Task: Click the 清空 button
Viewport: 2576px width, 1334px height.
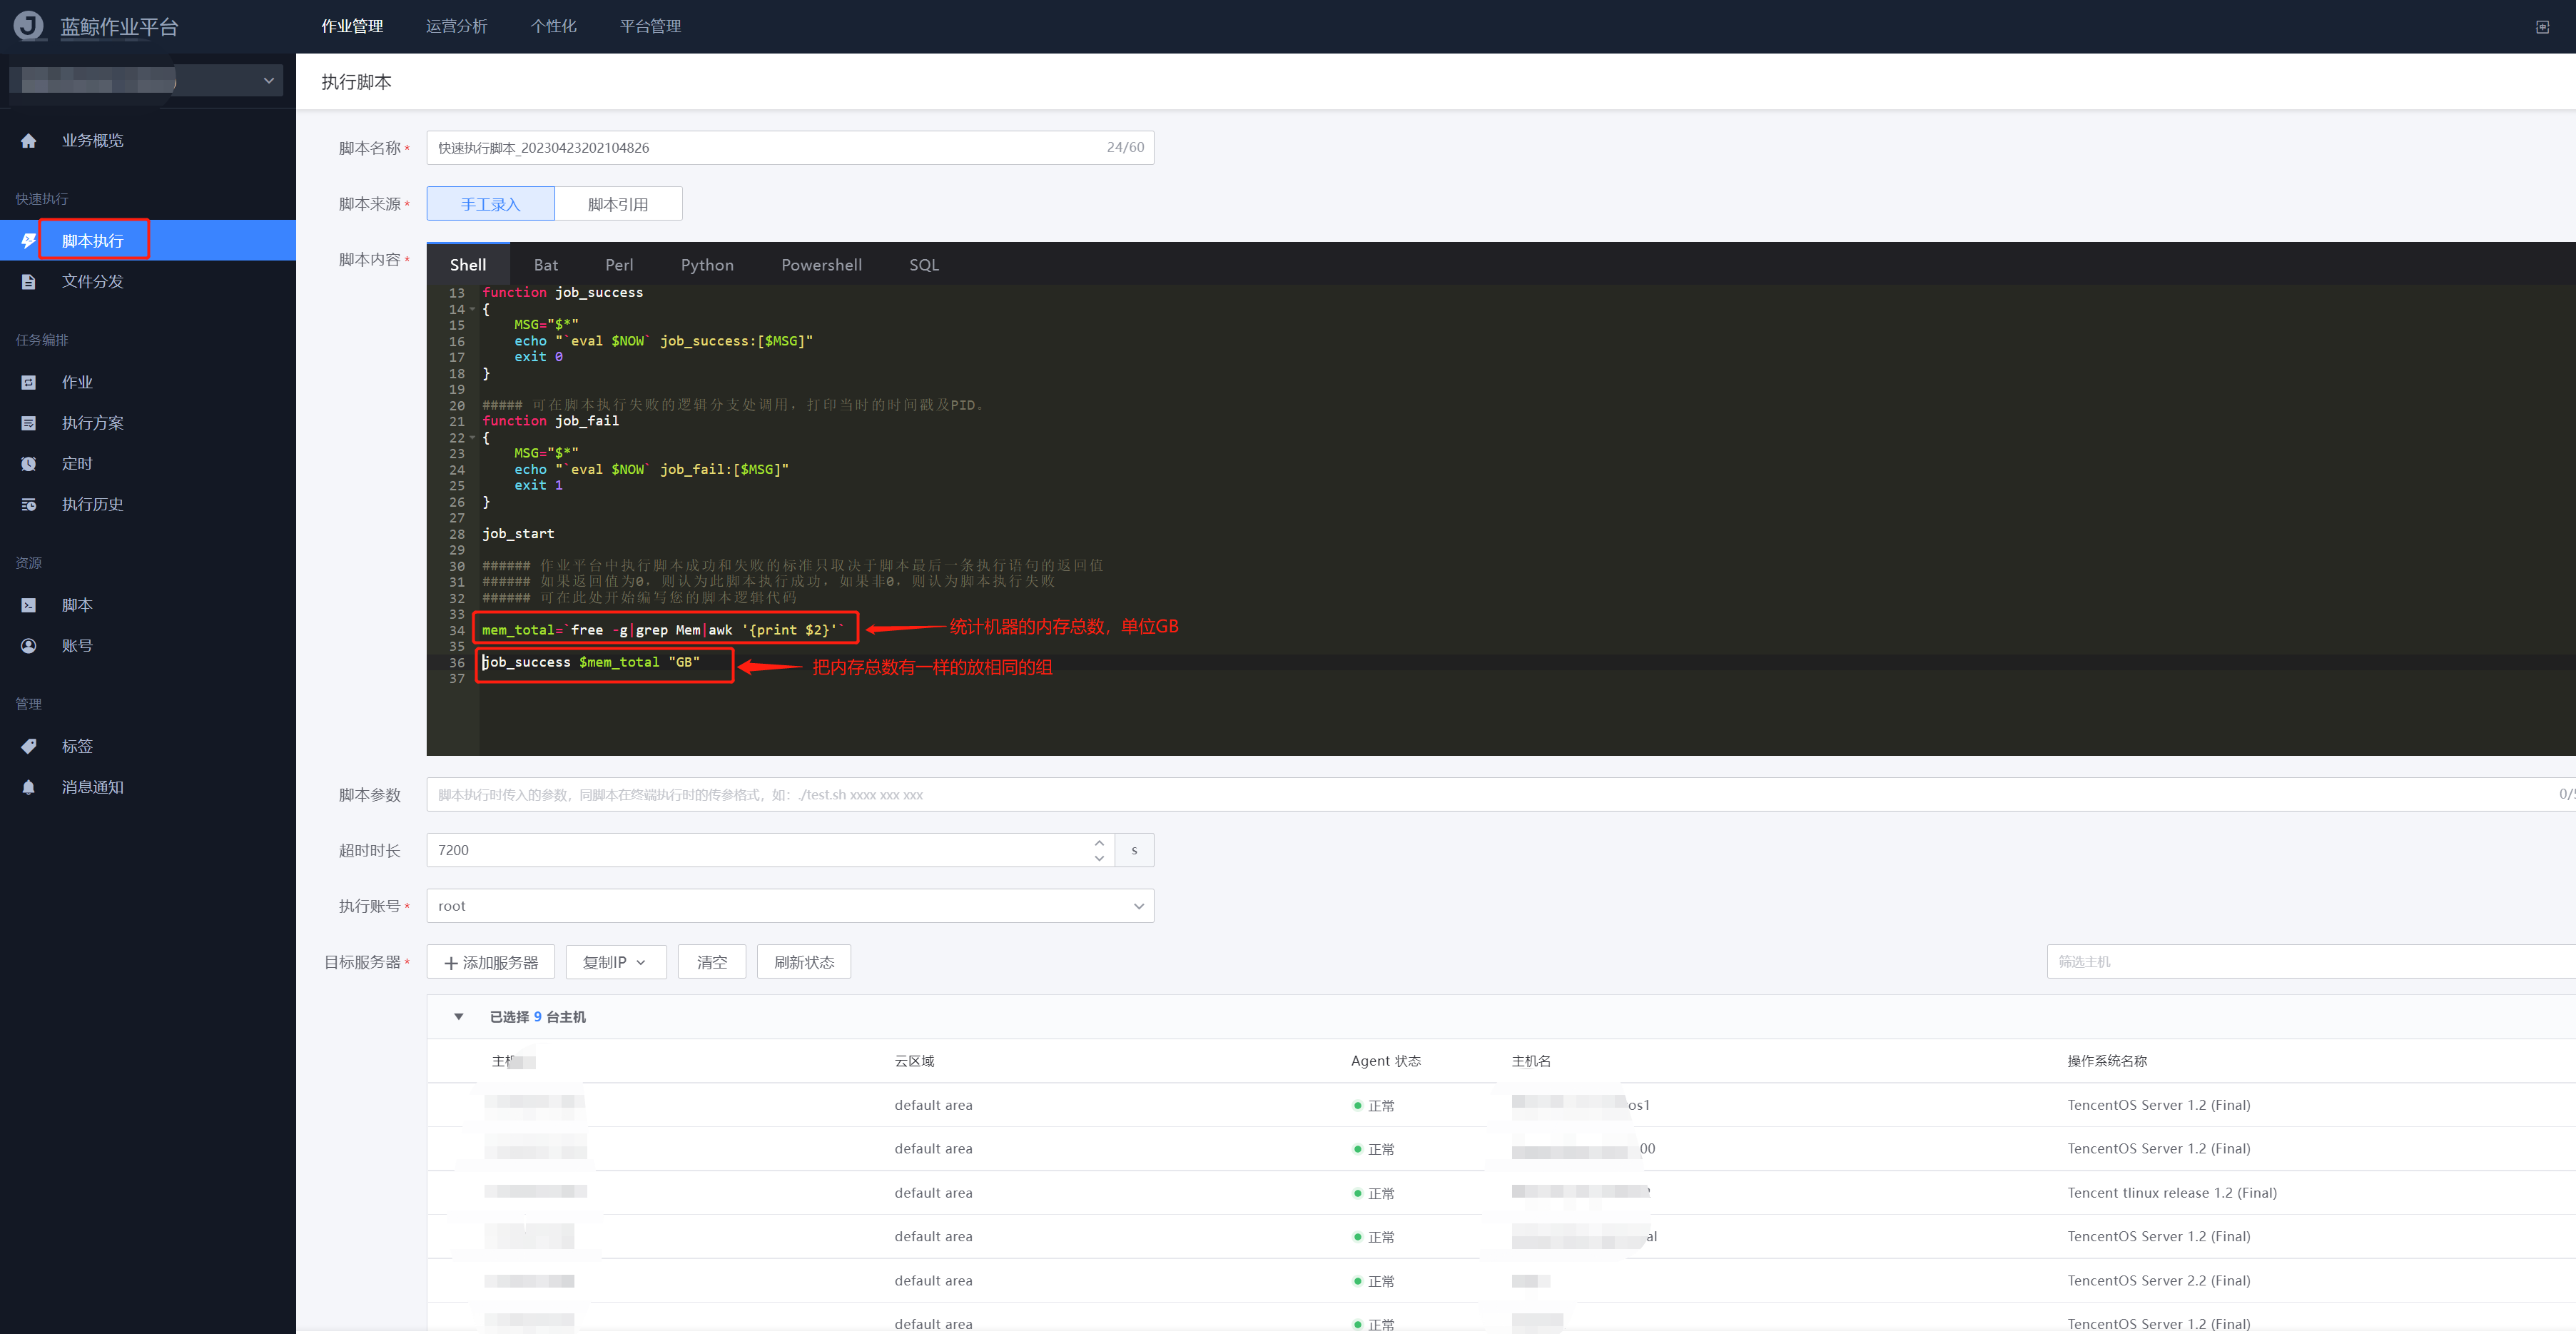Action: click(712, 962)
